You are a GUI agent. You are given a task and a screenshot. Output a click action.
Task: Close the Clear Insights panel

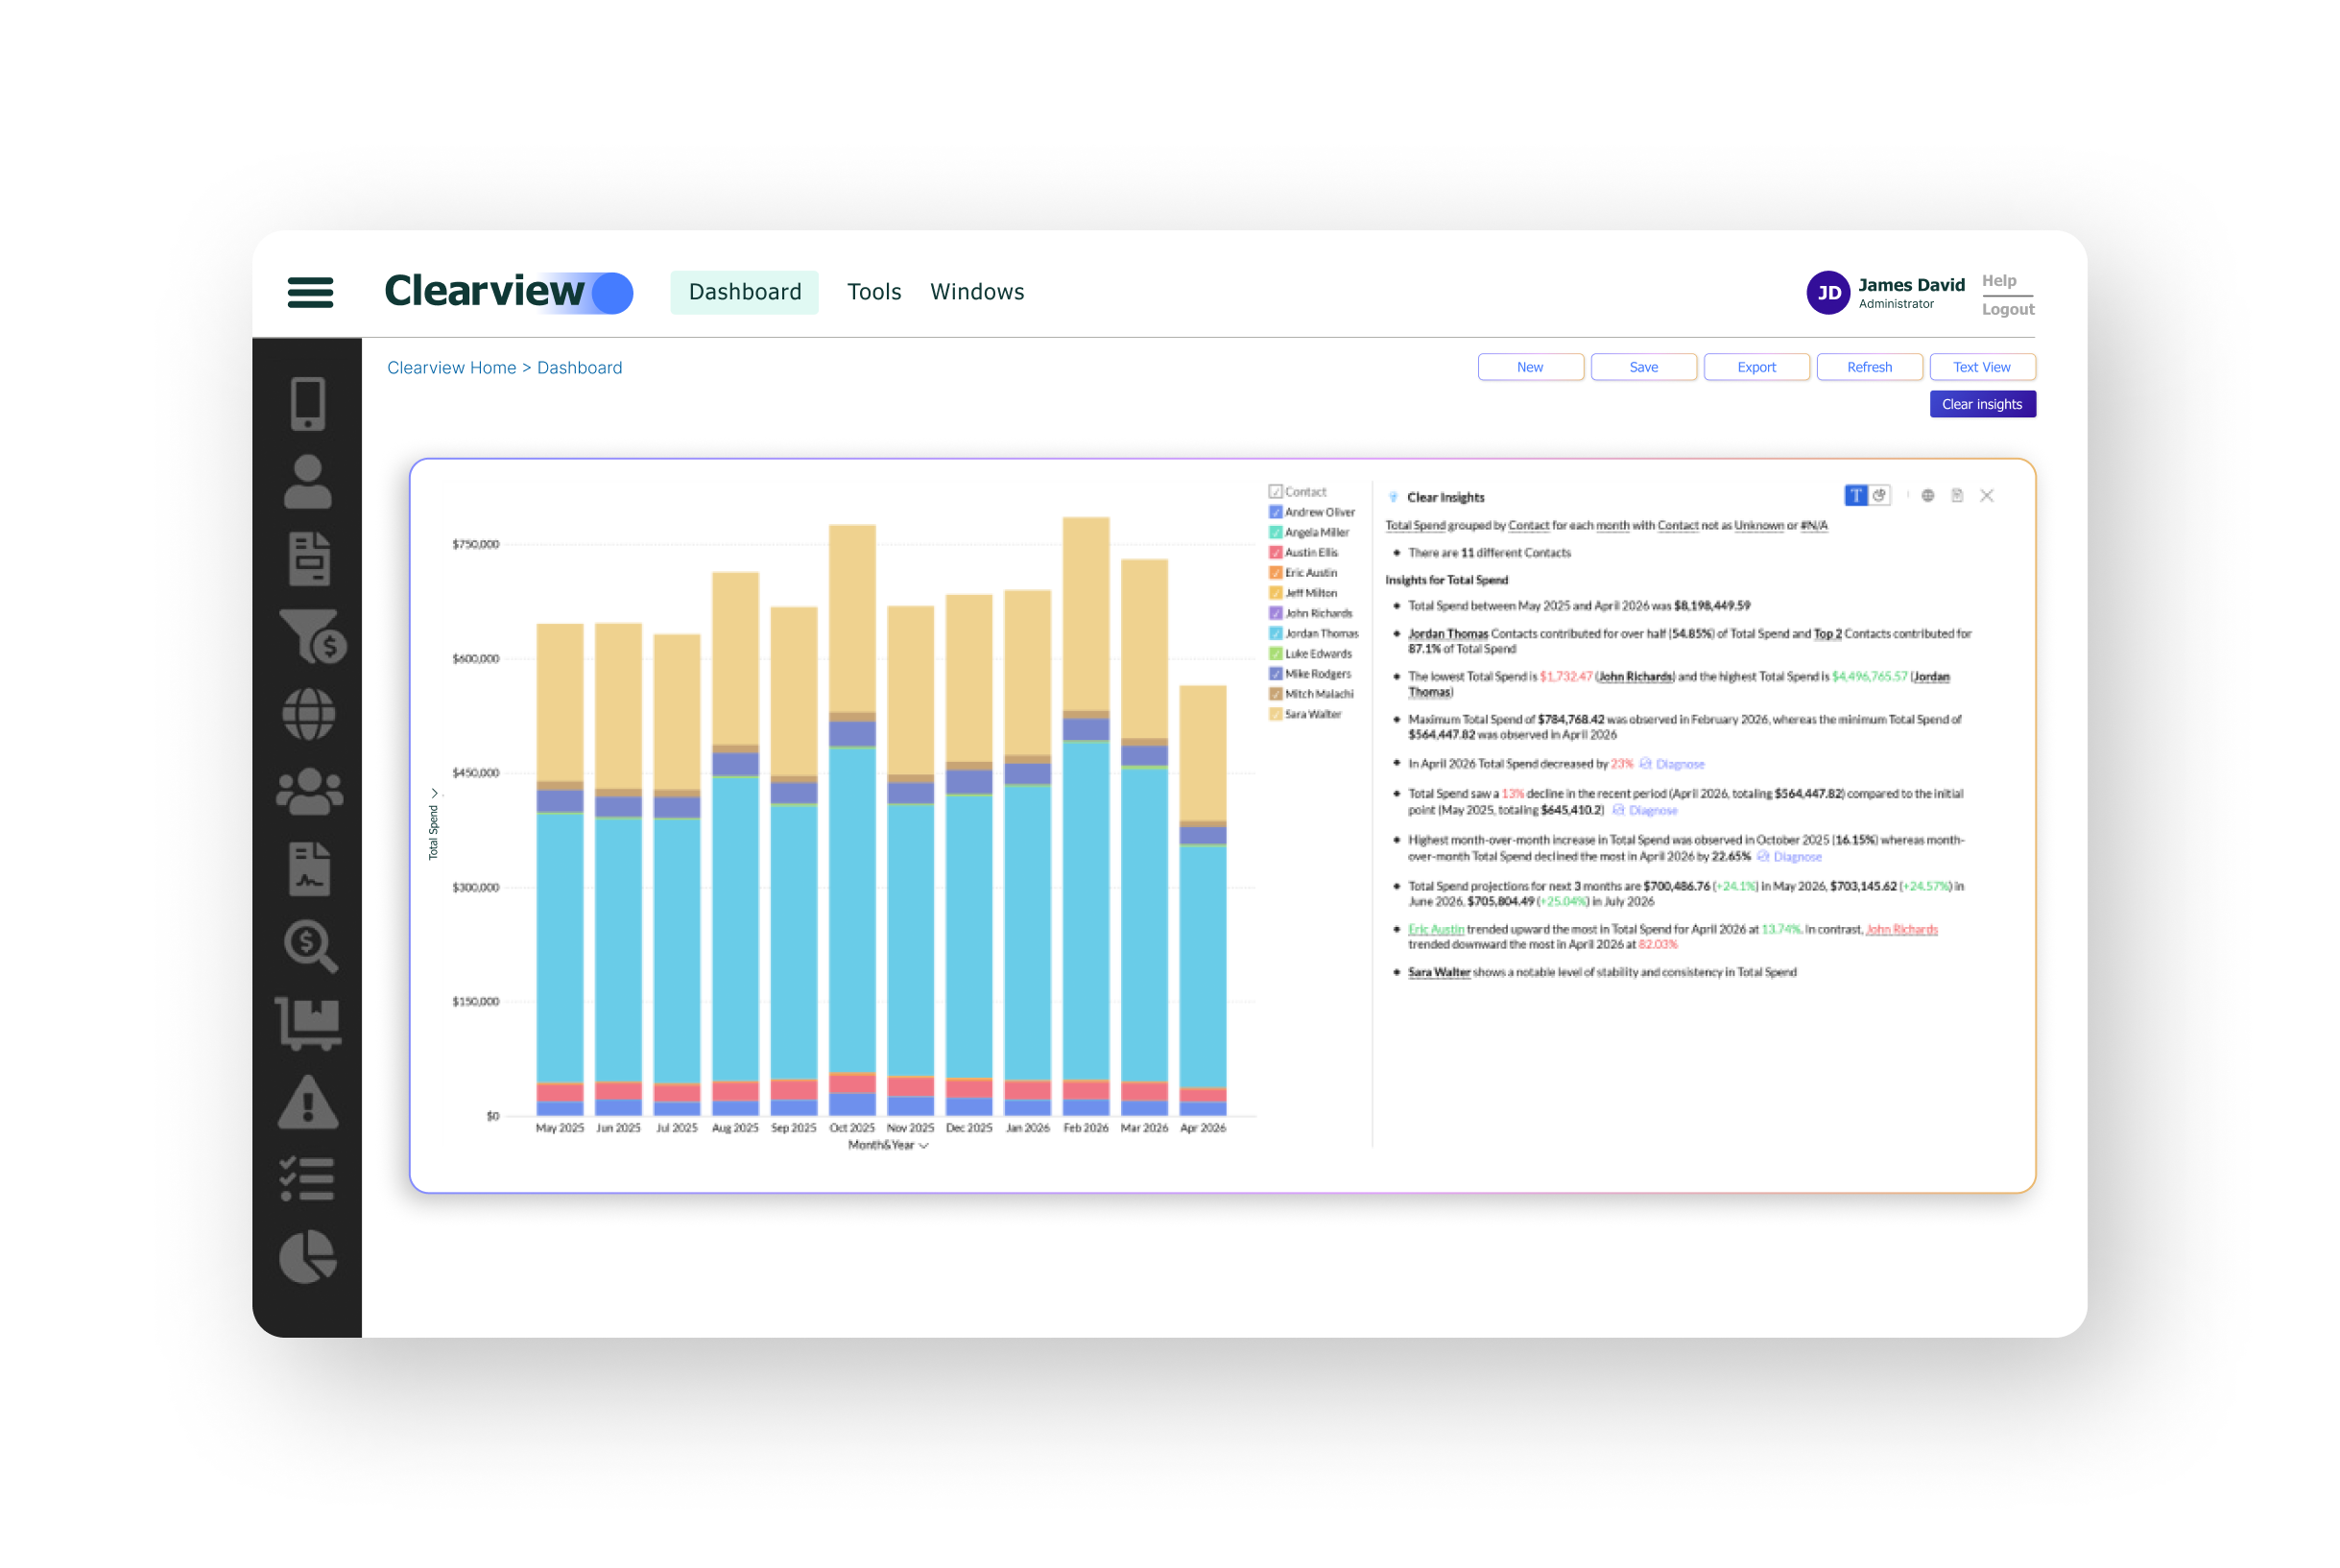click(x=1987, y=496)
